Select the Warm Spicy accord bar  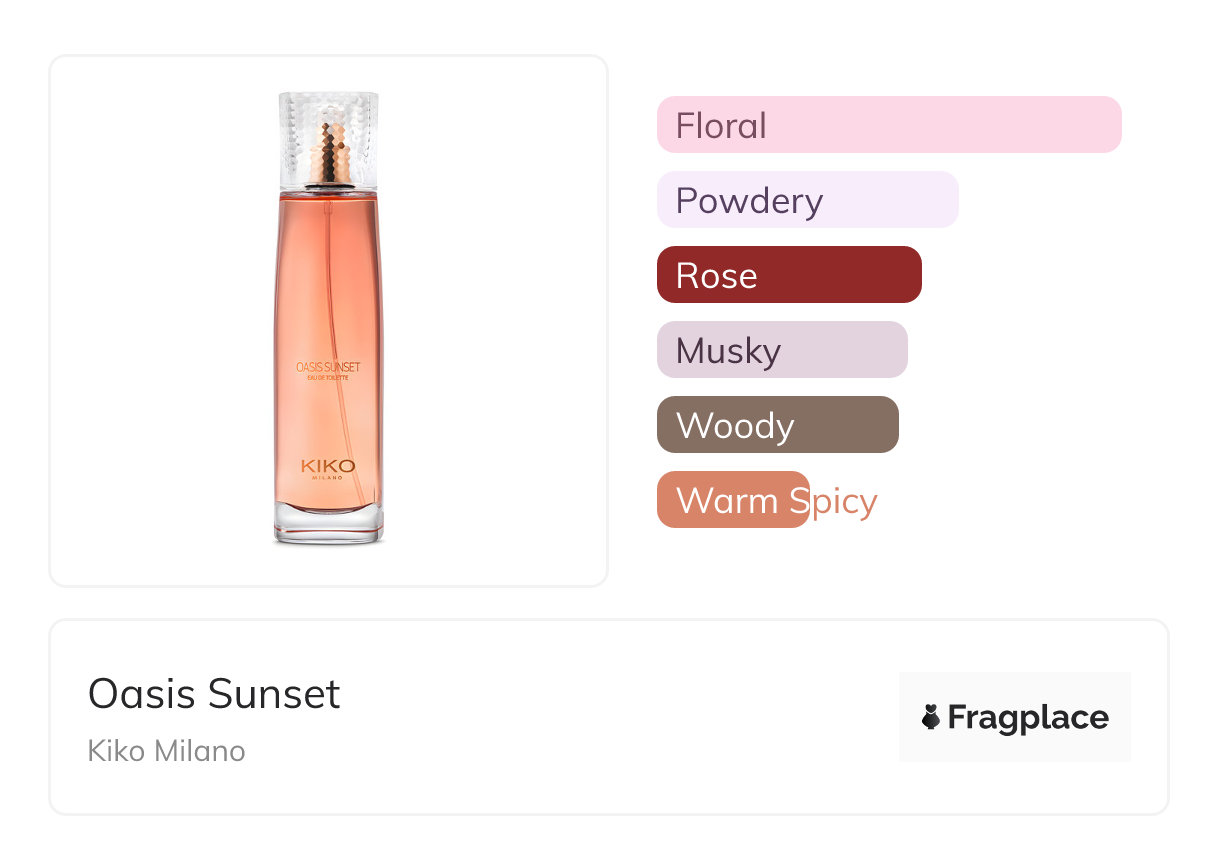733,500
